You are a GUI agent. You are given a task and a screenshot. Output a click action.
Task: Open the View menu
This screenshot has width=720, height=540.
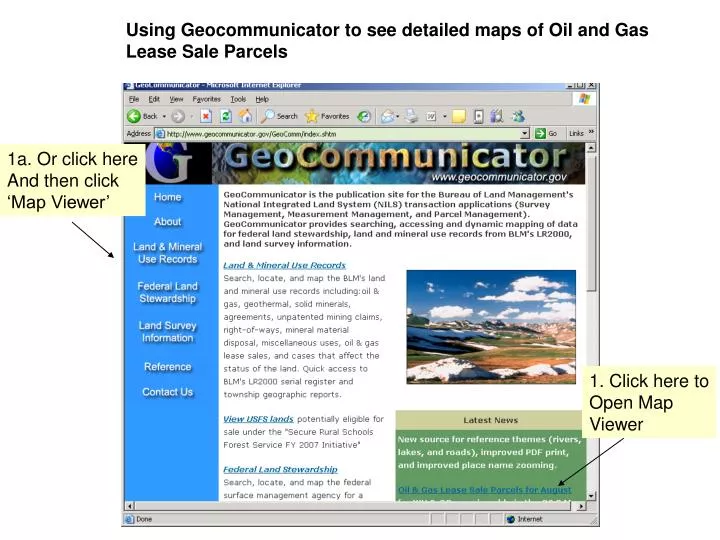click(176, 99)
